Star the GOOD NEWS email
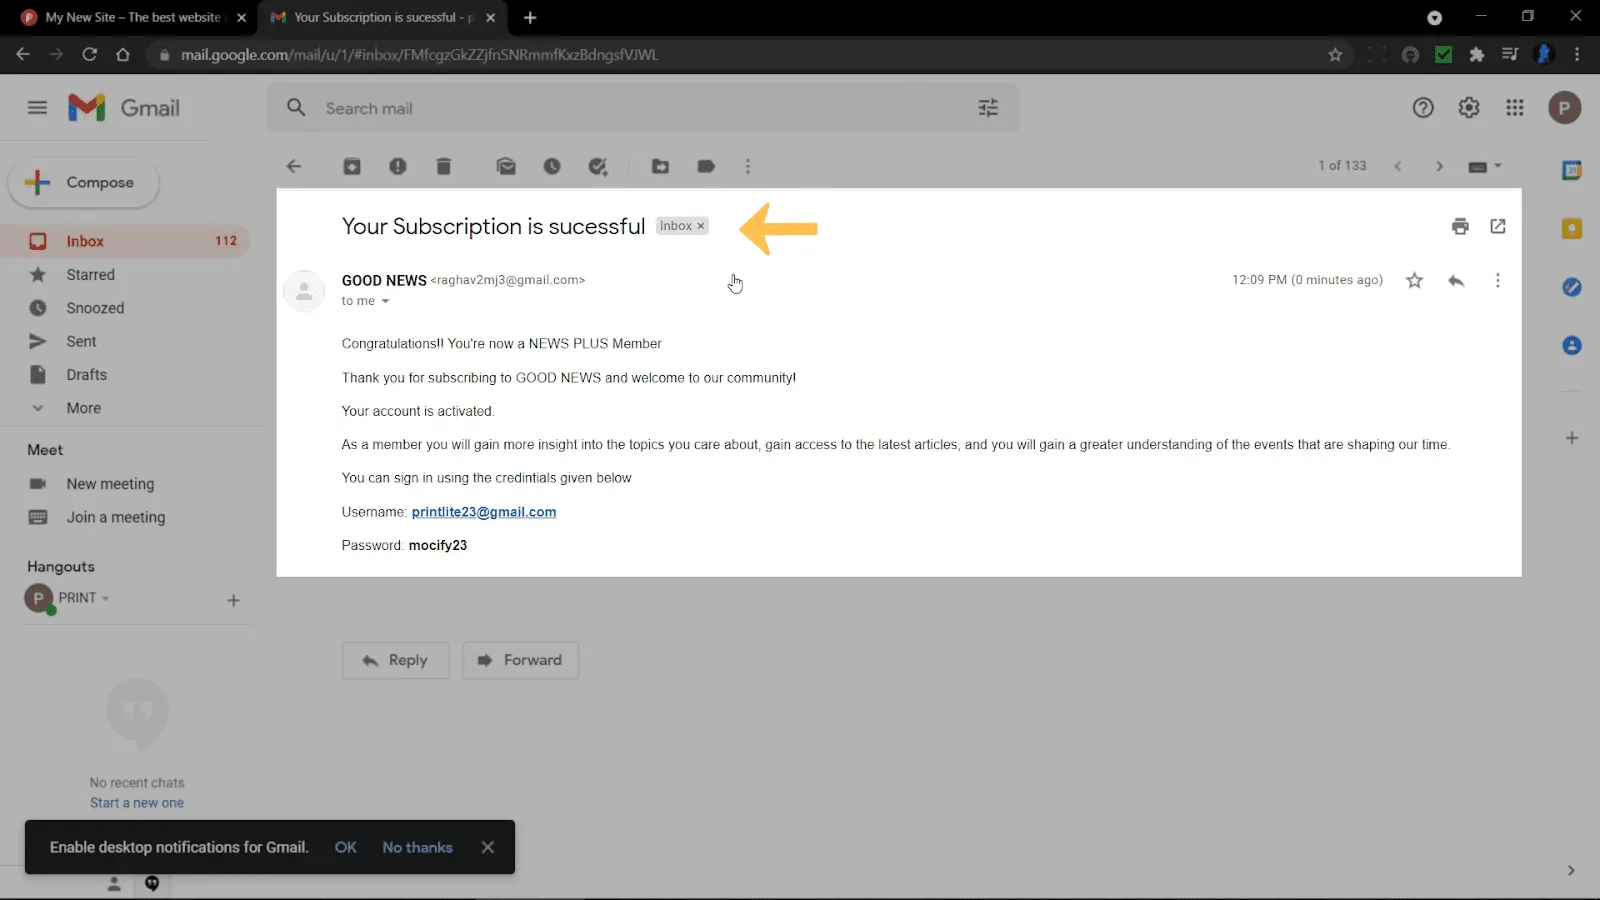Screen dimensions: 1600x900 pos(1414,281)
